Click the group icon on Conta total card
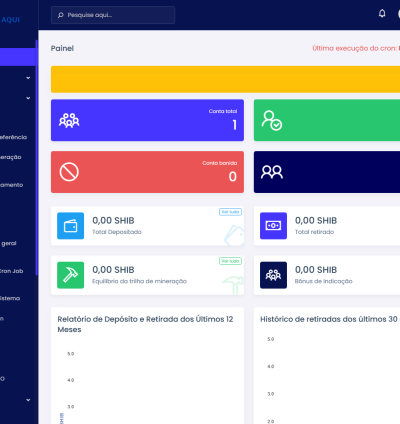This screenshot has width=400, height=424. click(x=69, y=120)
